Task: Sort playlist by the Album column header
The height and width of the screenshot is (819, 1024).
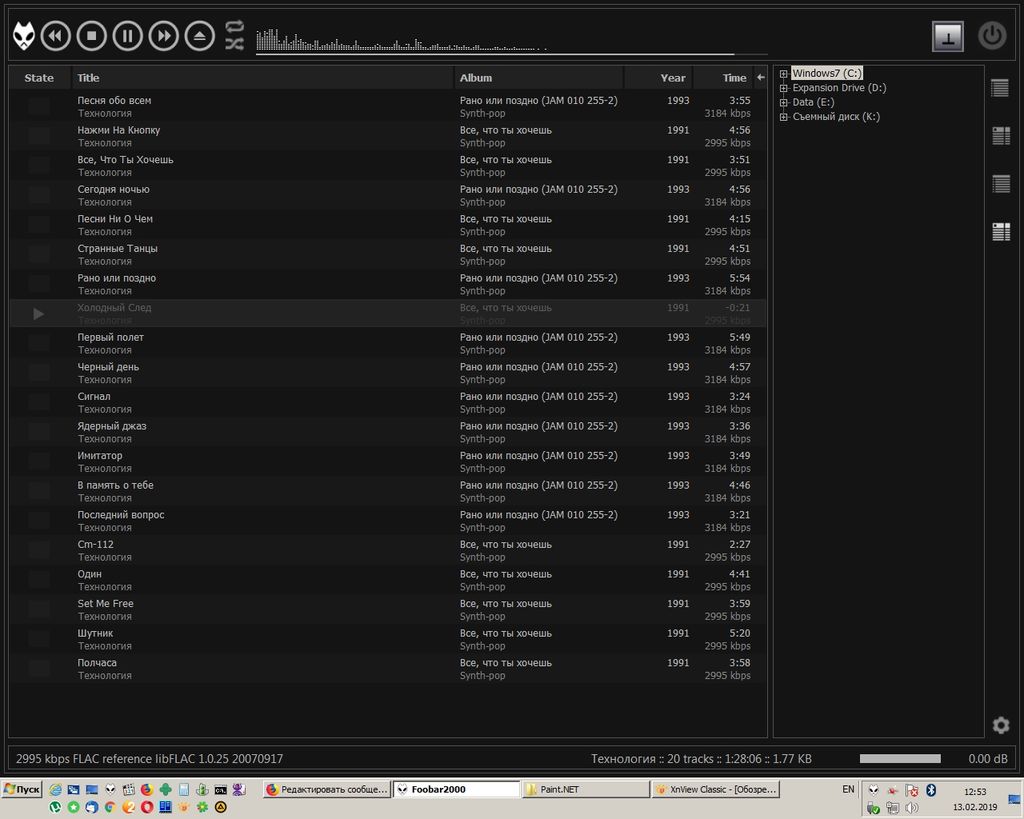Action: [x=539, y=78]
